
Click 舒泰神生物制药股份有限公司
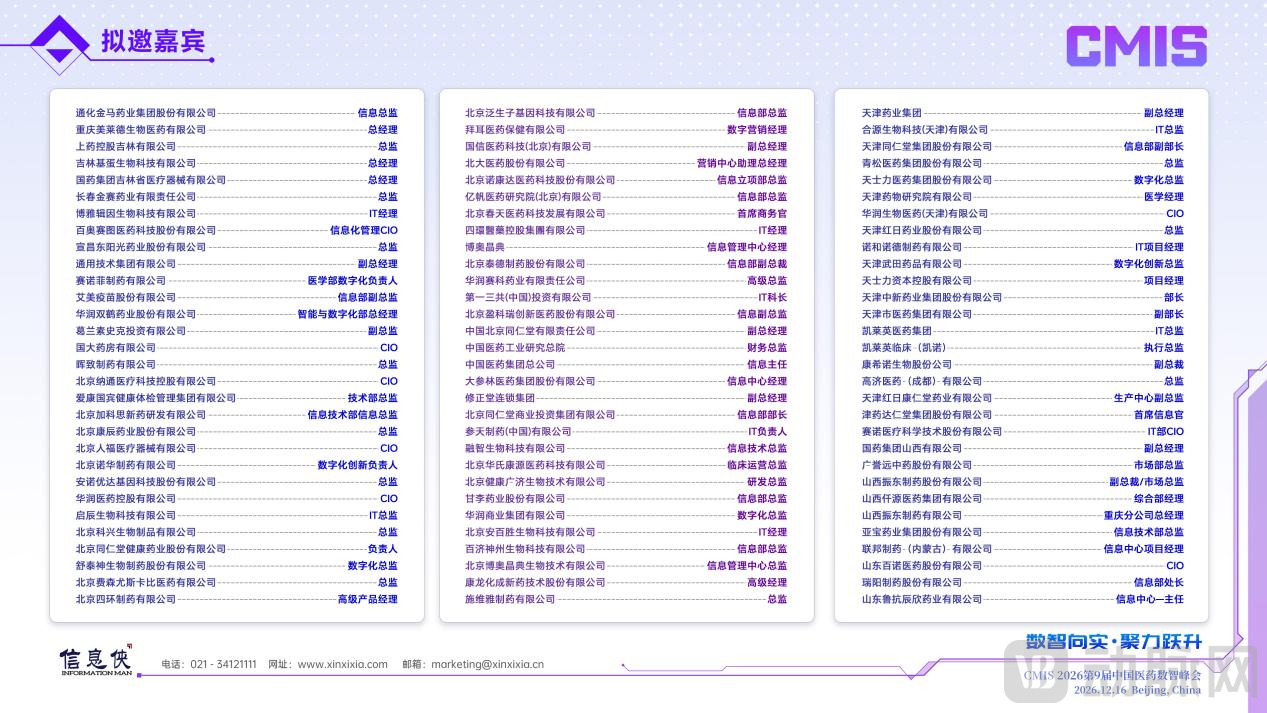coord(140,566)
